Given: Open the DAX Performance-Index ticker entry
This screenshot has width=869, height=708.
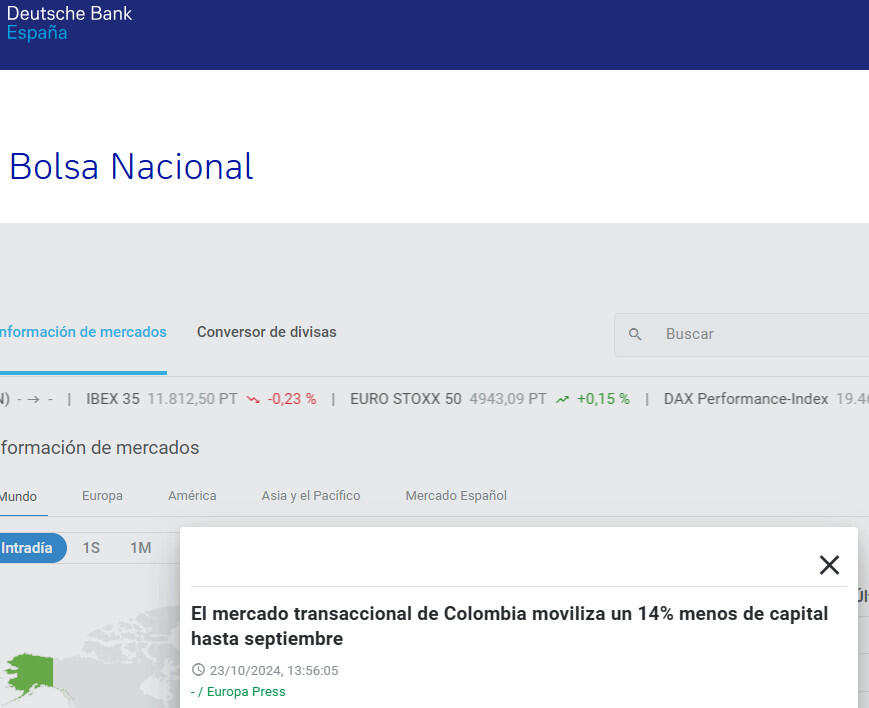Looking at the screenshot, I should 745,399.
